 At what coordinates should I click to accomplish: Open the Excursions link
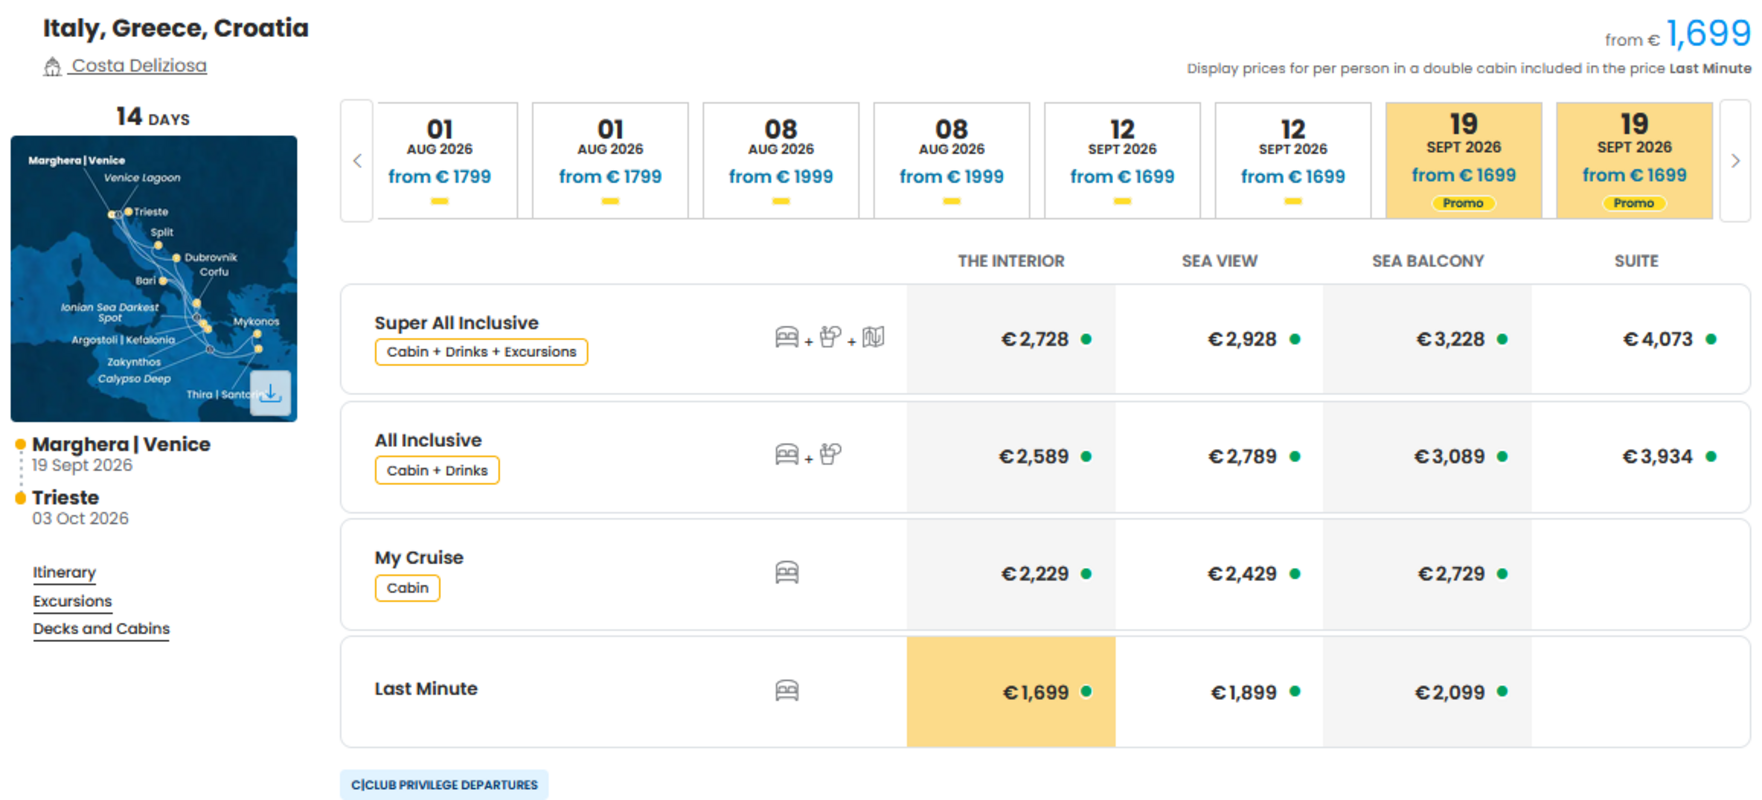tap(72, 601)
